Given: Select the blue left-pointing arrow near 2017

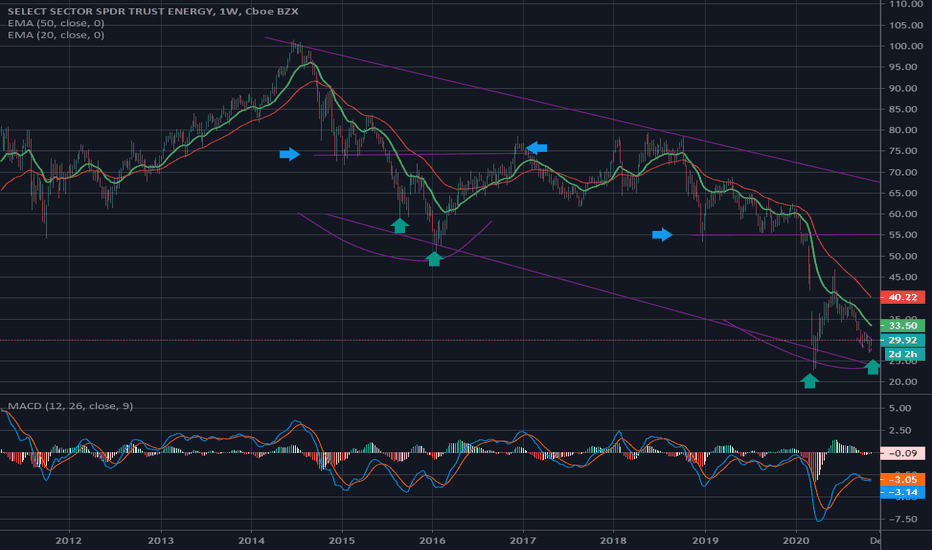Looking at the screenshot, I should (536, 147).
